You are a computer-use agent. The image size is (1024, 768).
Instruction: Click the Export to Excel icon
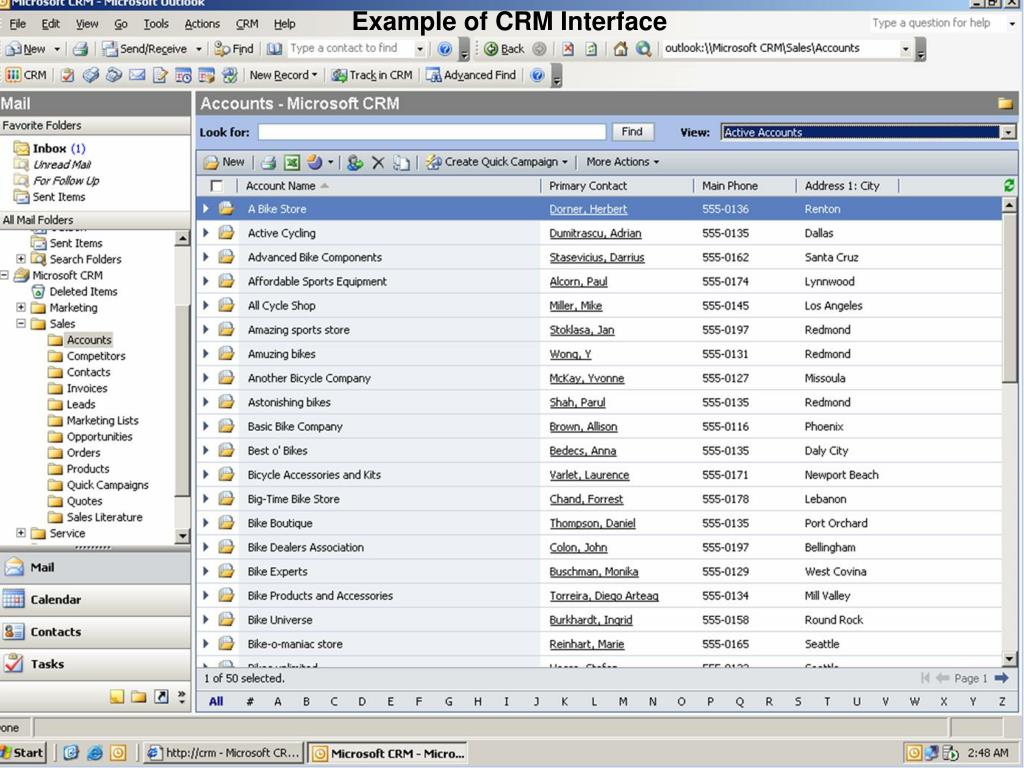coord(292,162)
